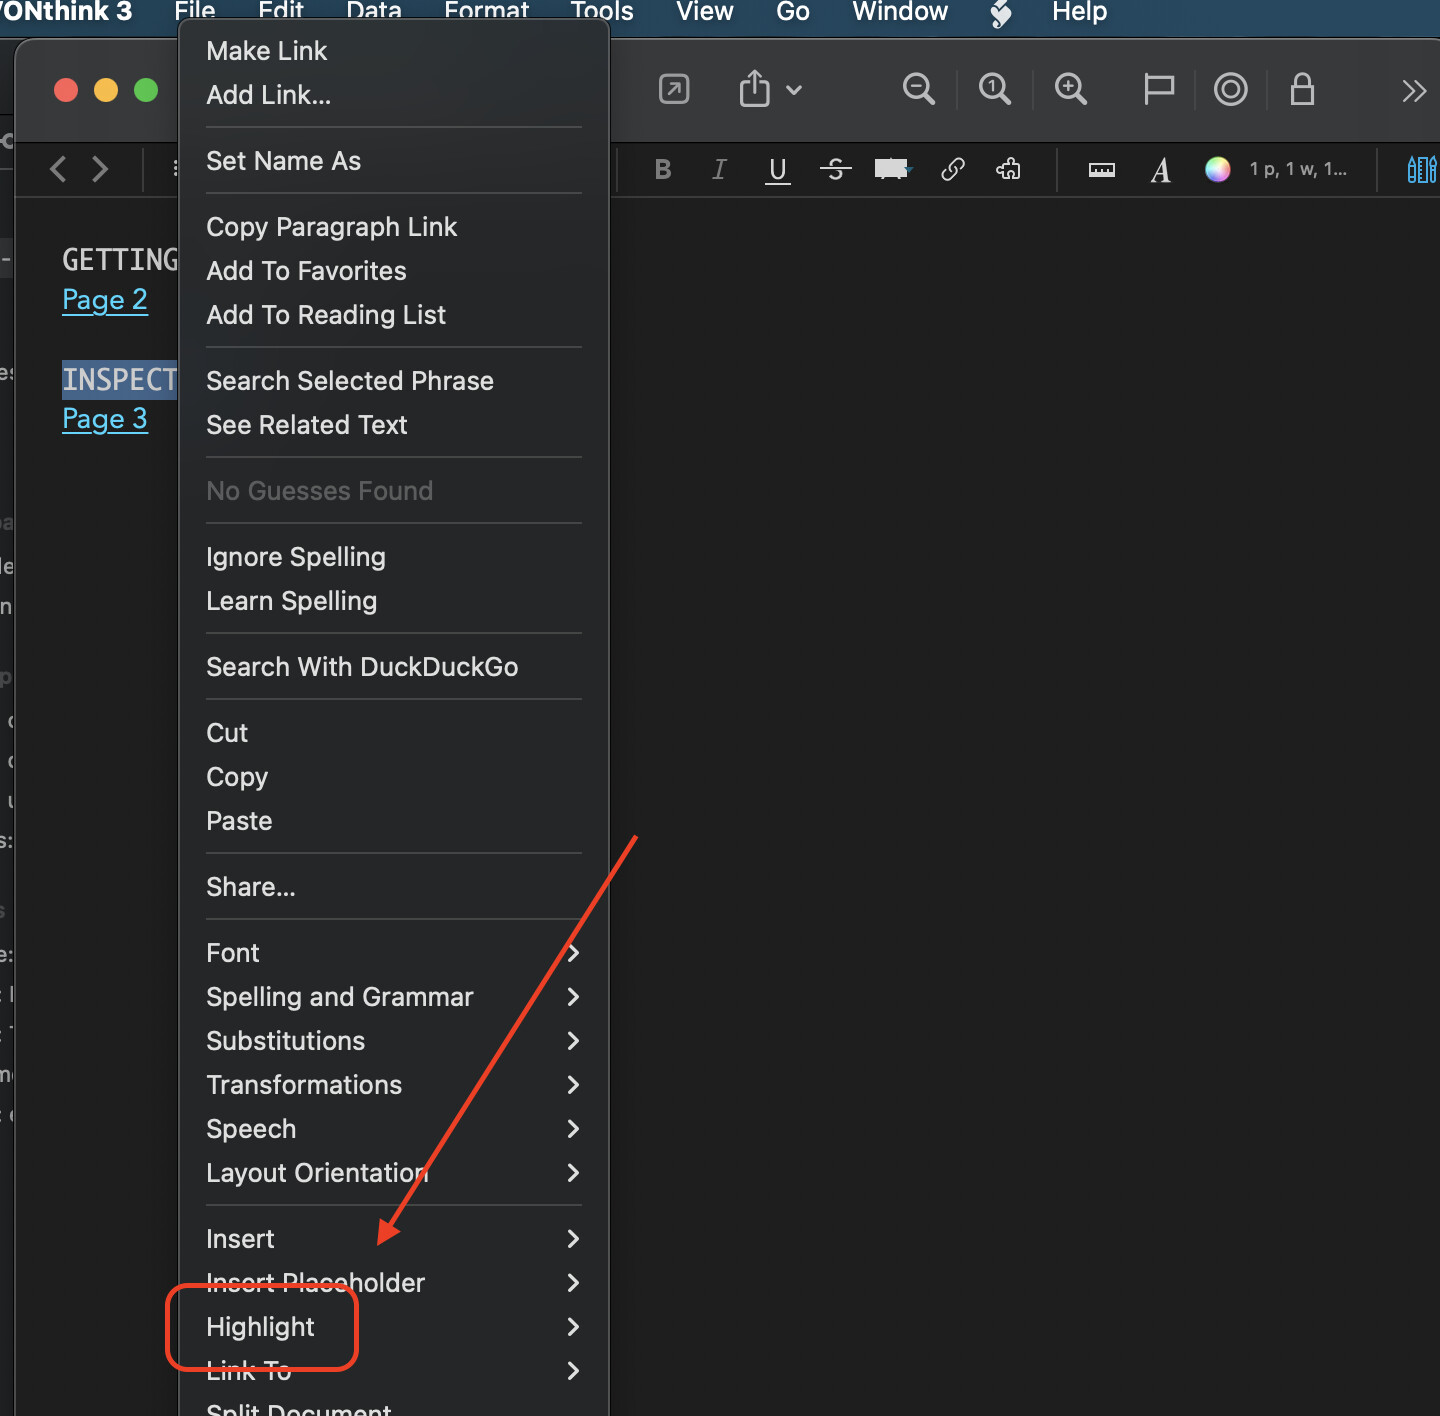The width and height of the screenshot is (1440, 1416).
Task: Click the flag icon in toolbar
Action: coord(1158,90)
